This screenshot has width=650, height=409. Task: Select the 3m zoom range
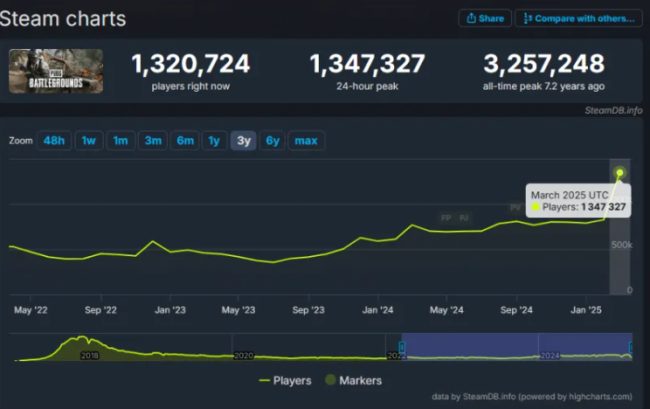click(x=153, y=140)
